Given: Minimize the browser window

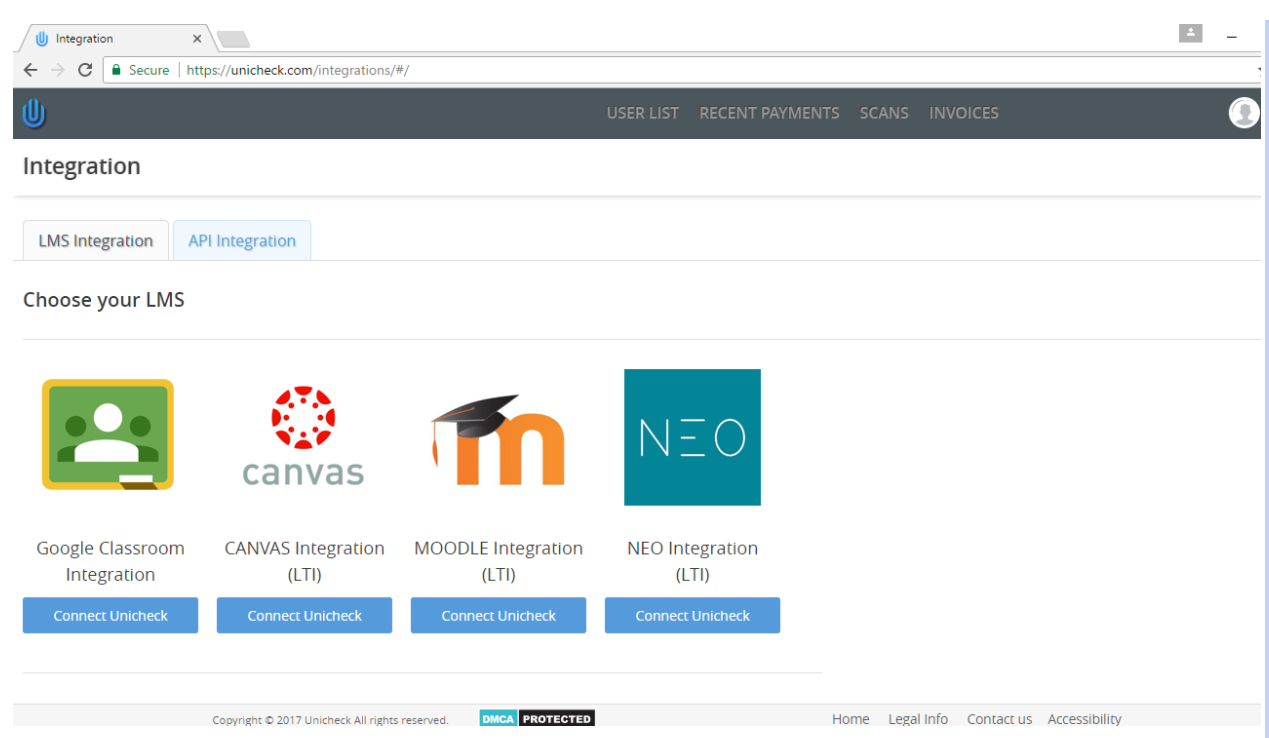Looking at the screenshot, I should pos(1232,37).
